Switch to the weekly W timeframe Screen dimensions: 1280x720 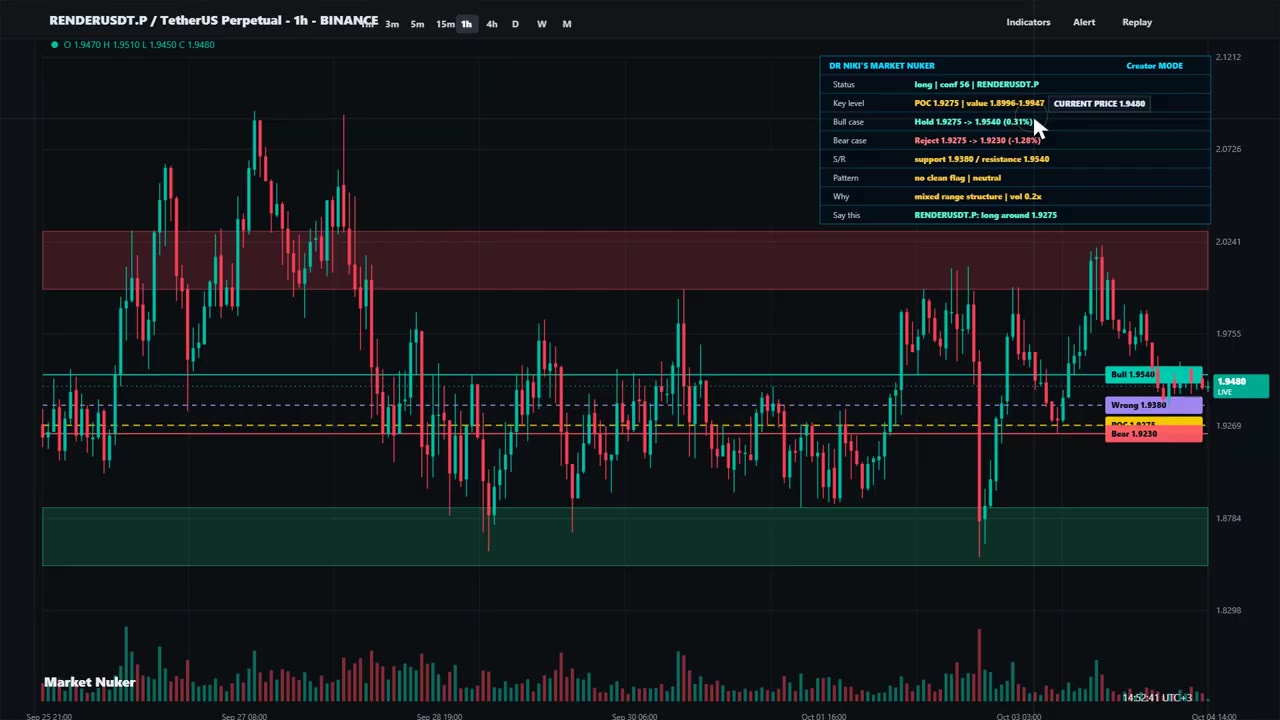coord(541,24)
